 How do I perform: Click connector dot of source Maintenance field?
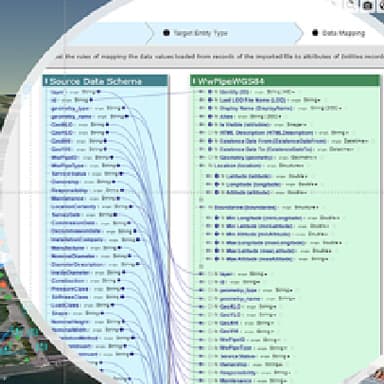click(x=118, y=198)
